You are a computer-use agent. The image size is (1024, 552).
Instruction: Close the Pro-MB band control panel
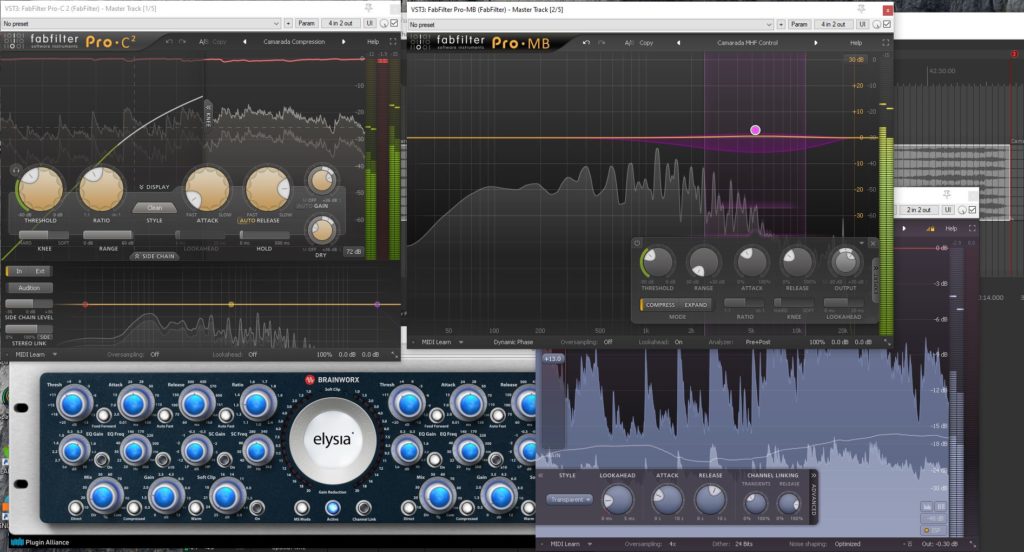tap(872, 243)
